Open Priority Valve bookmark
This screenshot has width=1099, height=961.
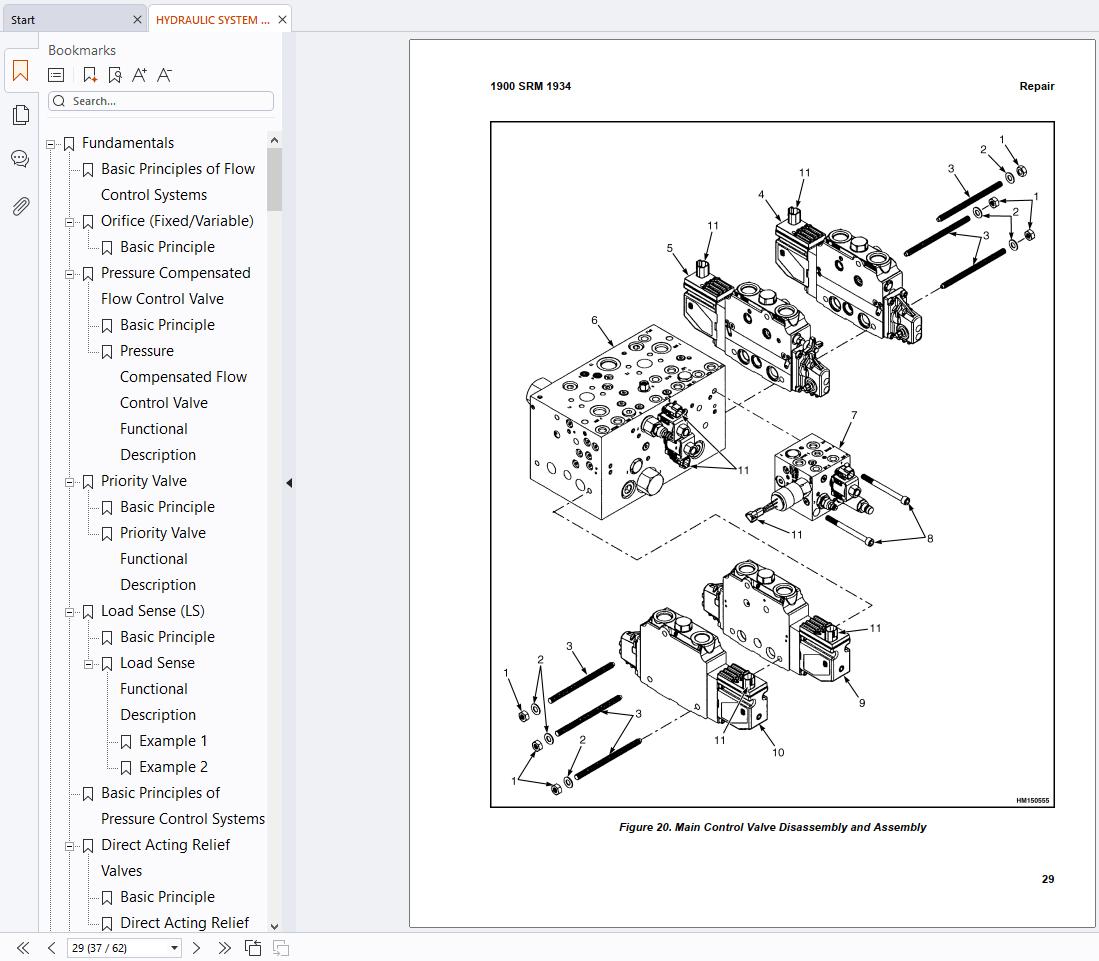pos(144,481)
